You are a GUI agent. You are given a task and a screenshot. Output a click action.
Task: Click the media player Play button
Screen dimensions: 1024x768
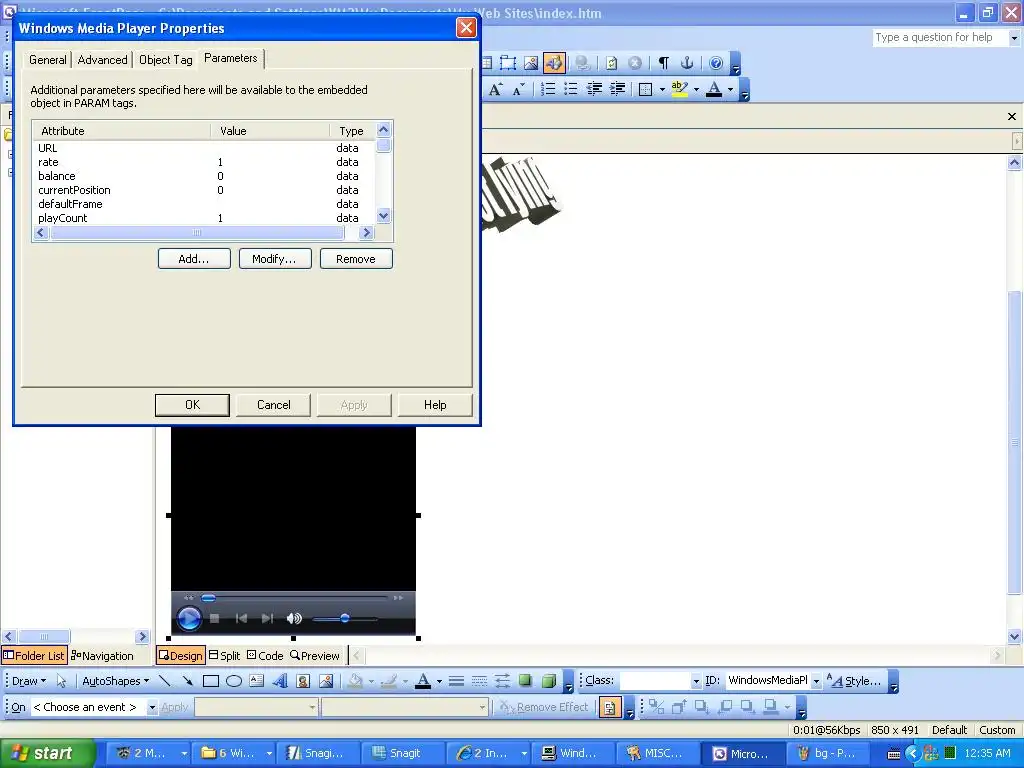pyautogui.click(x=189, y=618)
